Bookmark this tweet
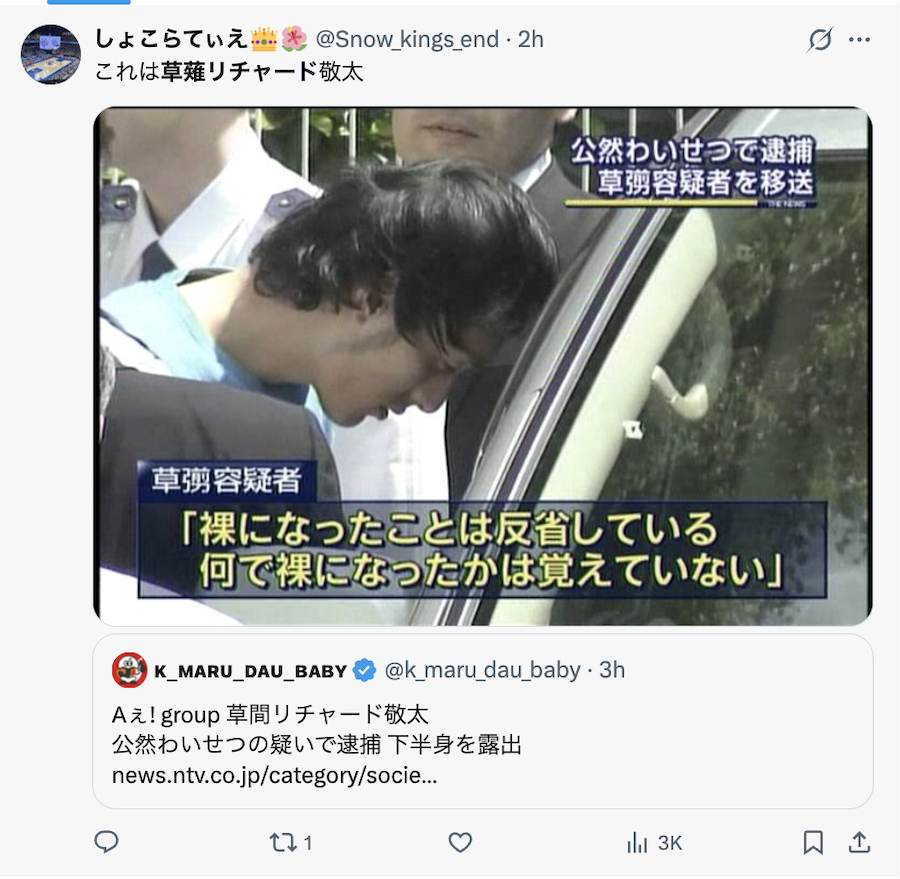This screenshot has width=900, height=879. pyautogui.click(x=813, y=843)
